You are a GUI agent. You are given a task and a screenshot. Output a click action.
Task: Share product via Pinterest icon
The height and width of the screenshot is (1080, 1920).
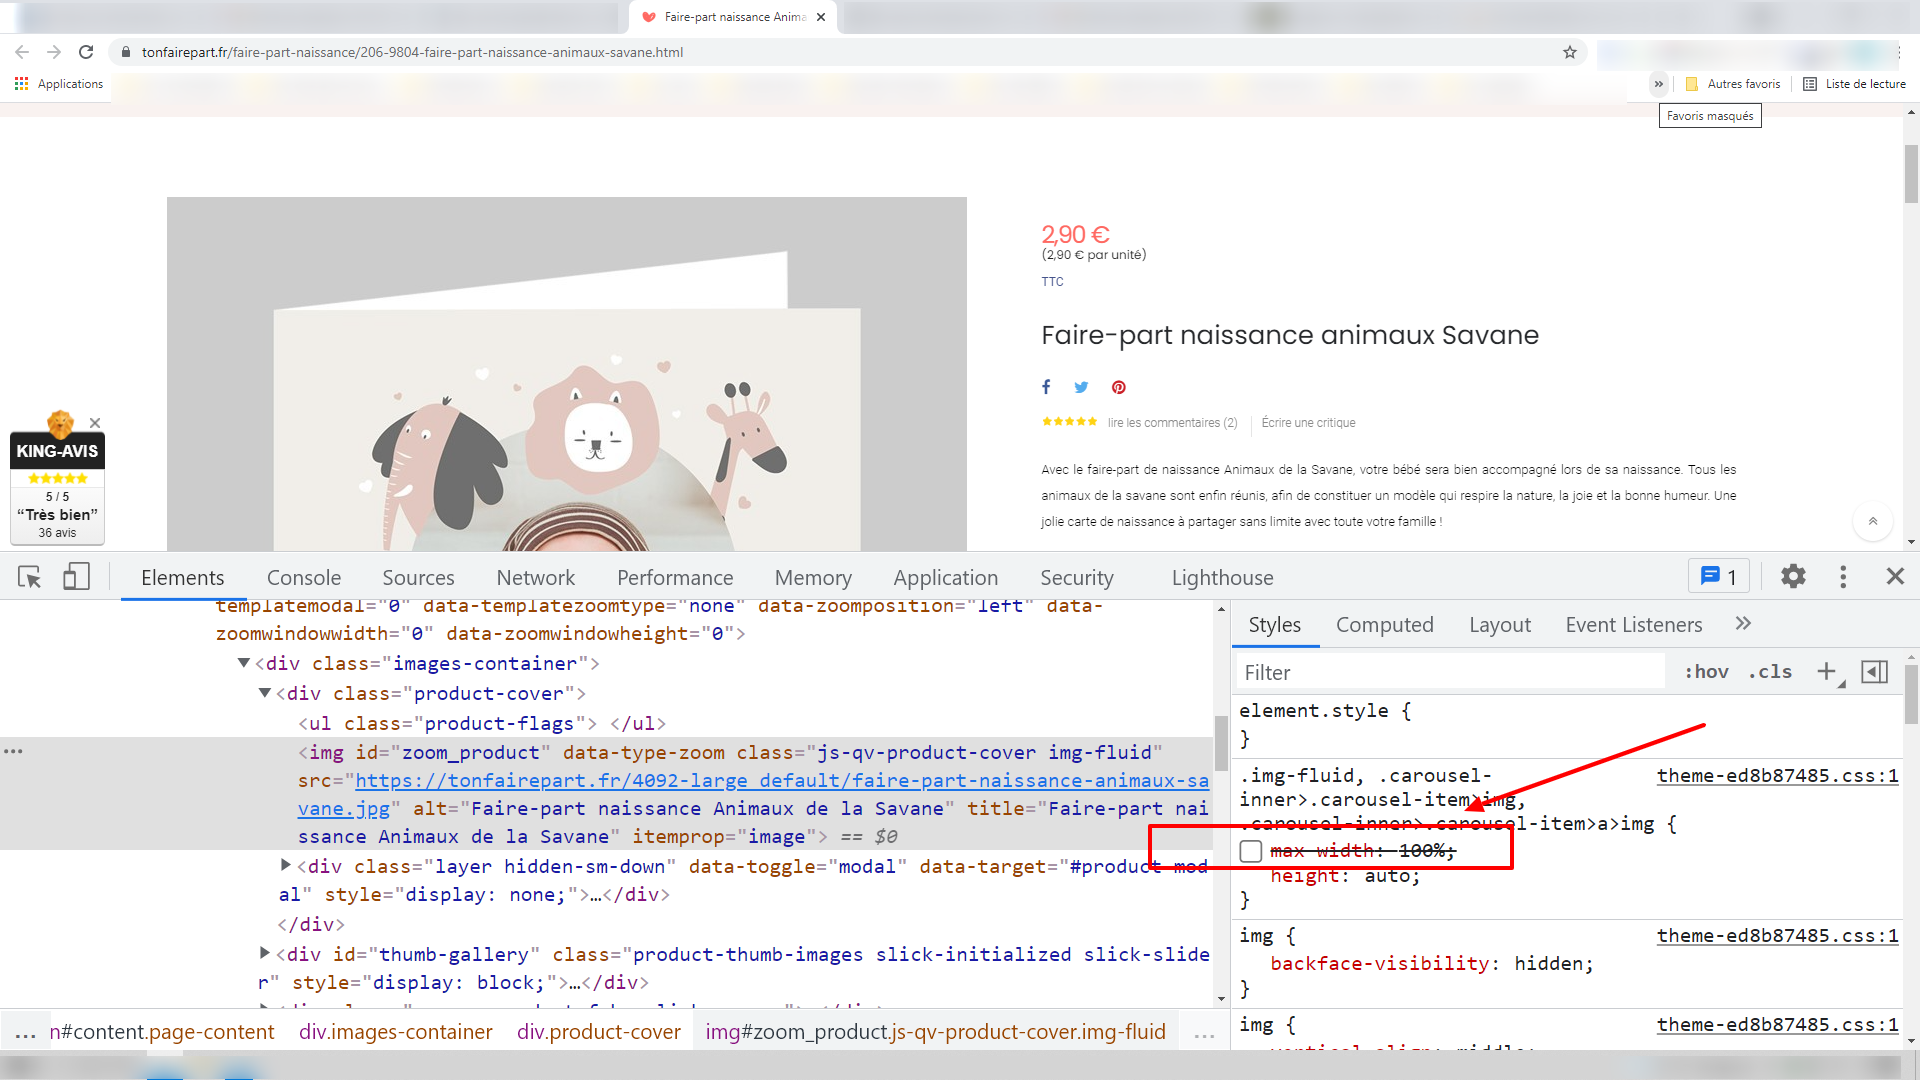coord(1118,387)
